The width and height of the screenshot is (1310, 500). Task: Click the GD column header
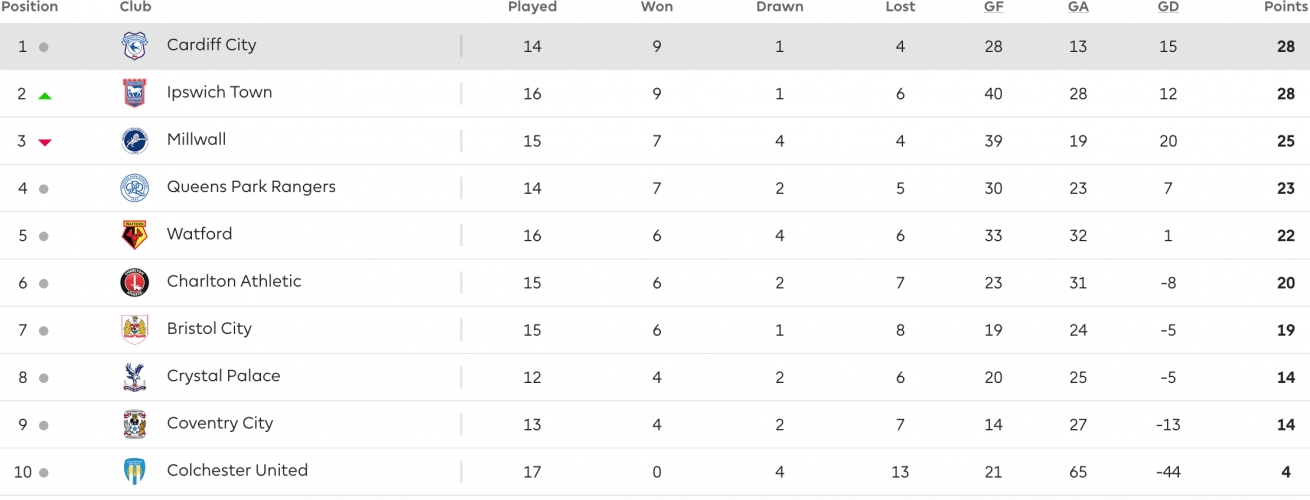pyautogui.click(x=1168, y=7)
